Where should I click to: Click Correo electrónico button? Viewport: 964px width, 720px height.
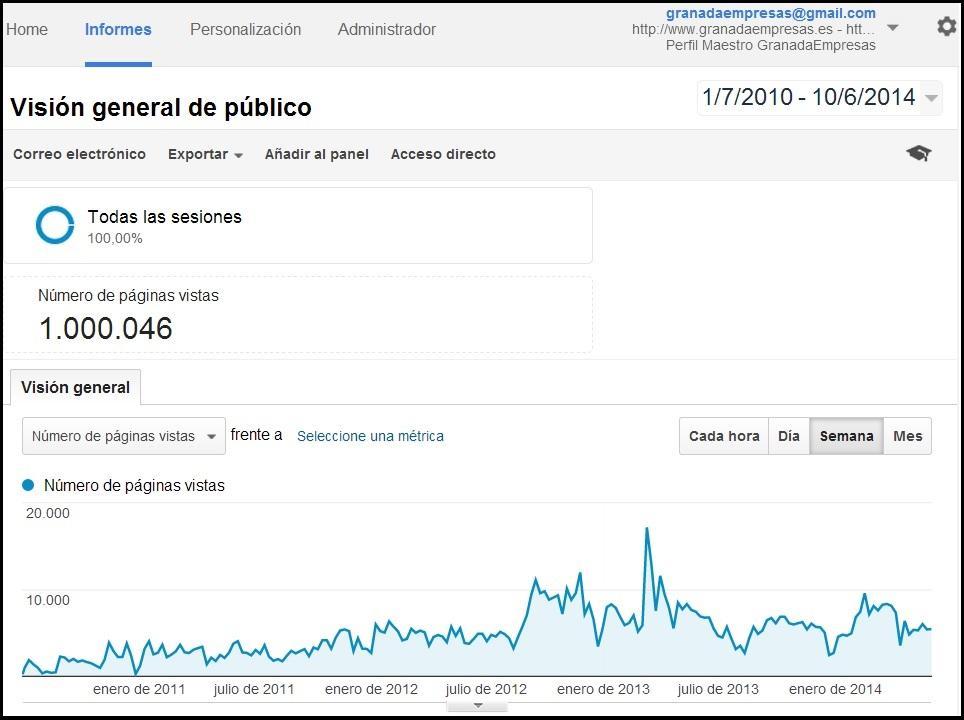point(79,154)
